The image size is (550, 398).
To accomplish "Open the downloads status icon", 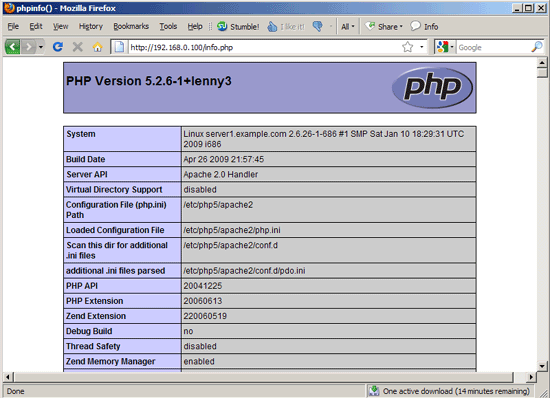I will pos(374,391).
